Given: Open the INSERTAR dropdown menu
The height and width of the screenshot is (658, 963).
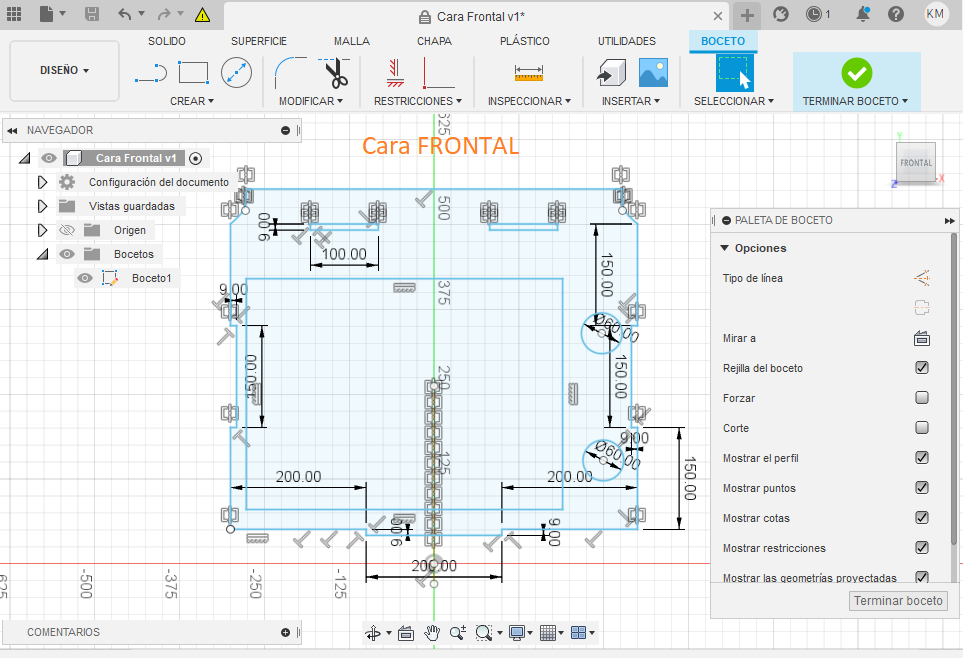Looking at the screenshot, I should coord(631,101).
